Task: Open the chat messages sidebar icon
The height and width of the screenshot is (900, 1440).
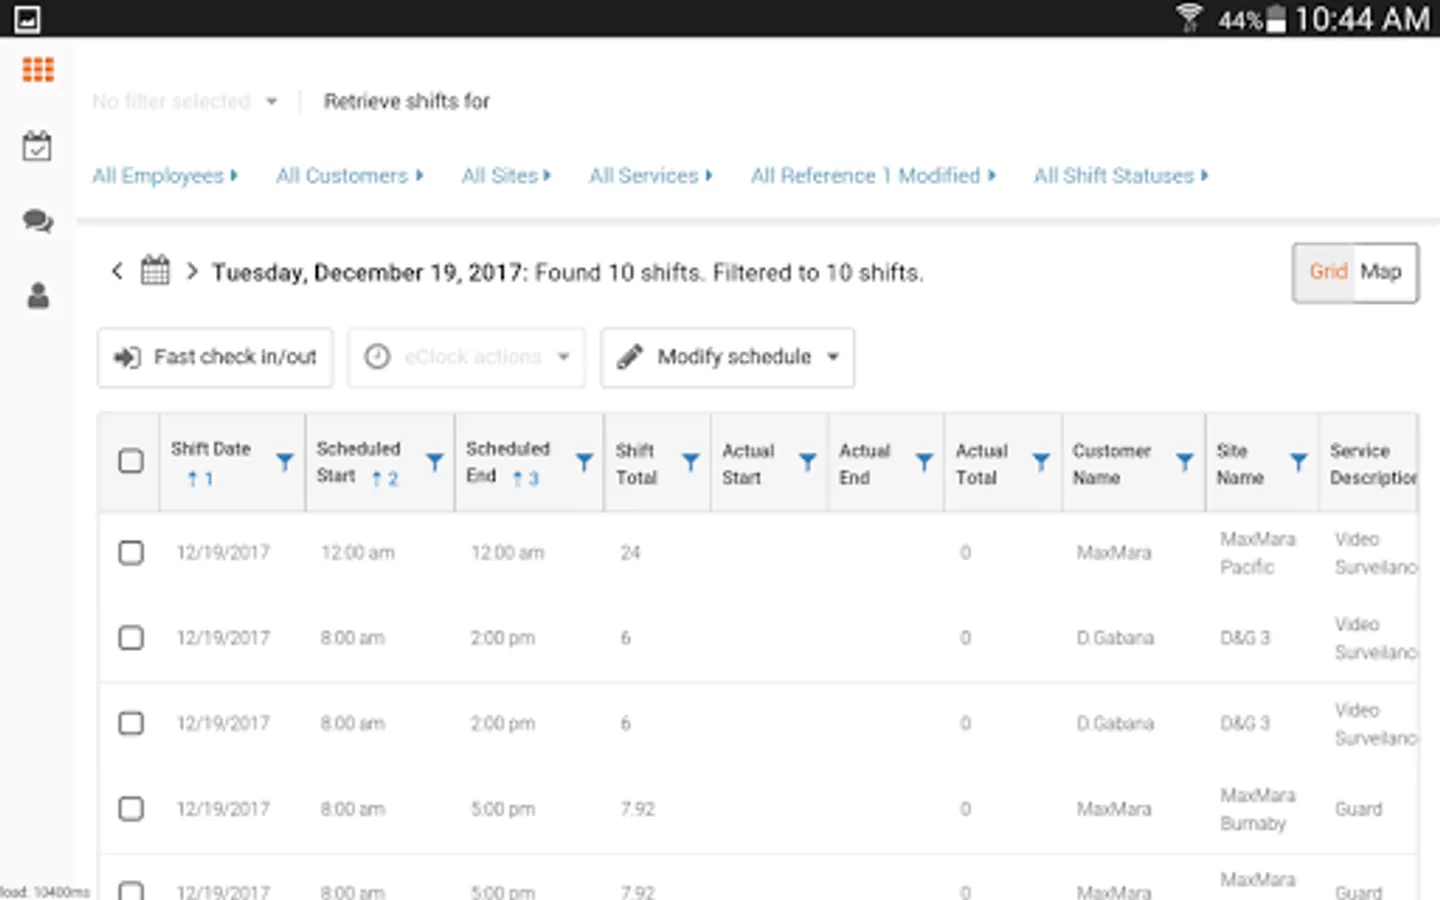Action: click(37, 221)
